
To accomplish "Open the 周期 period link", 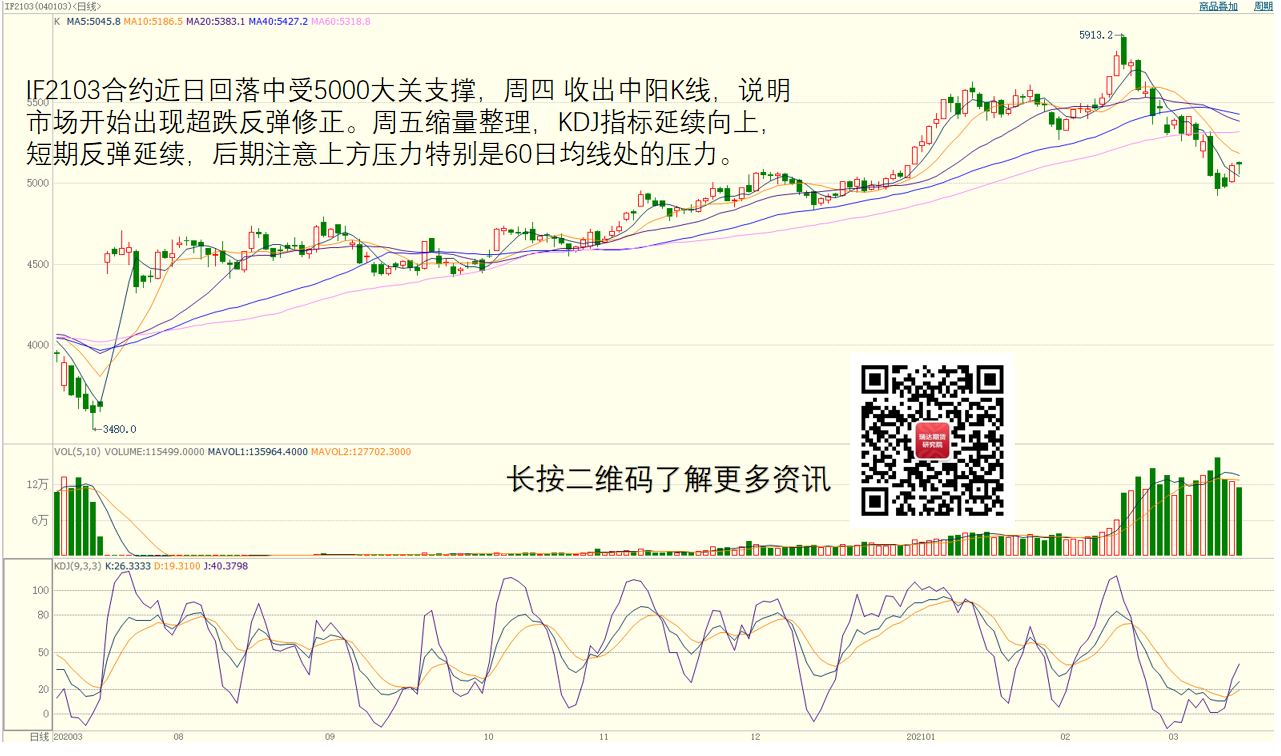I will point(1263,6).
